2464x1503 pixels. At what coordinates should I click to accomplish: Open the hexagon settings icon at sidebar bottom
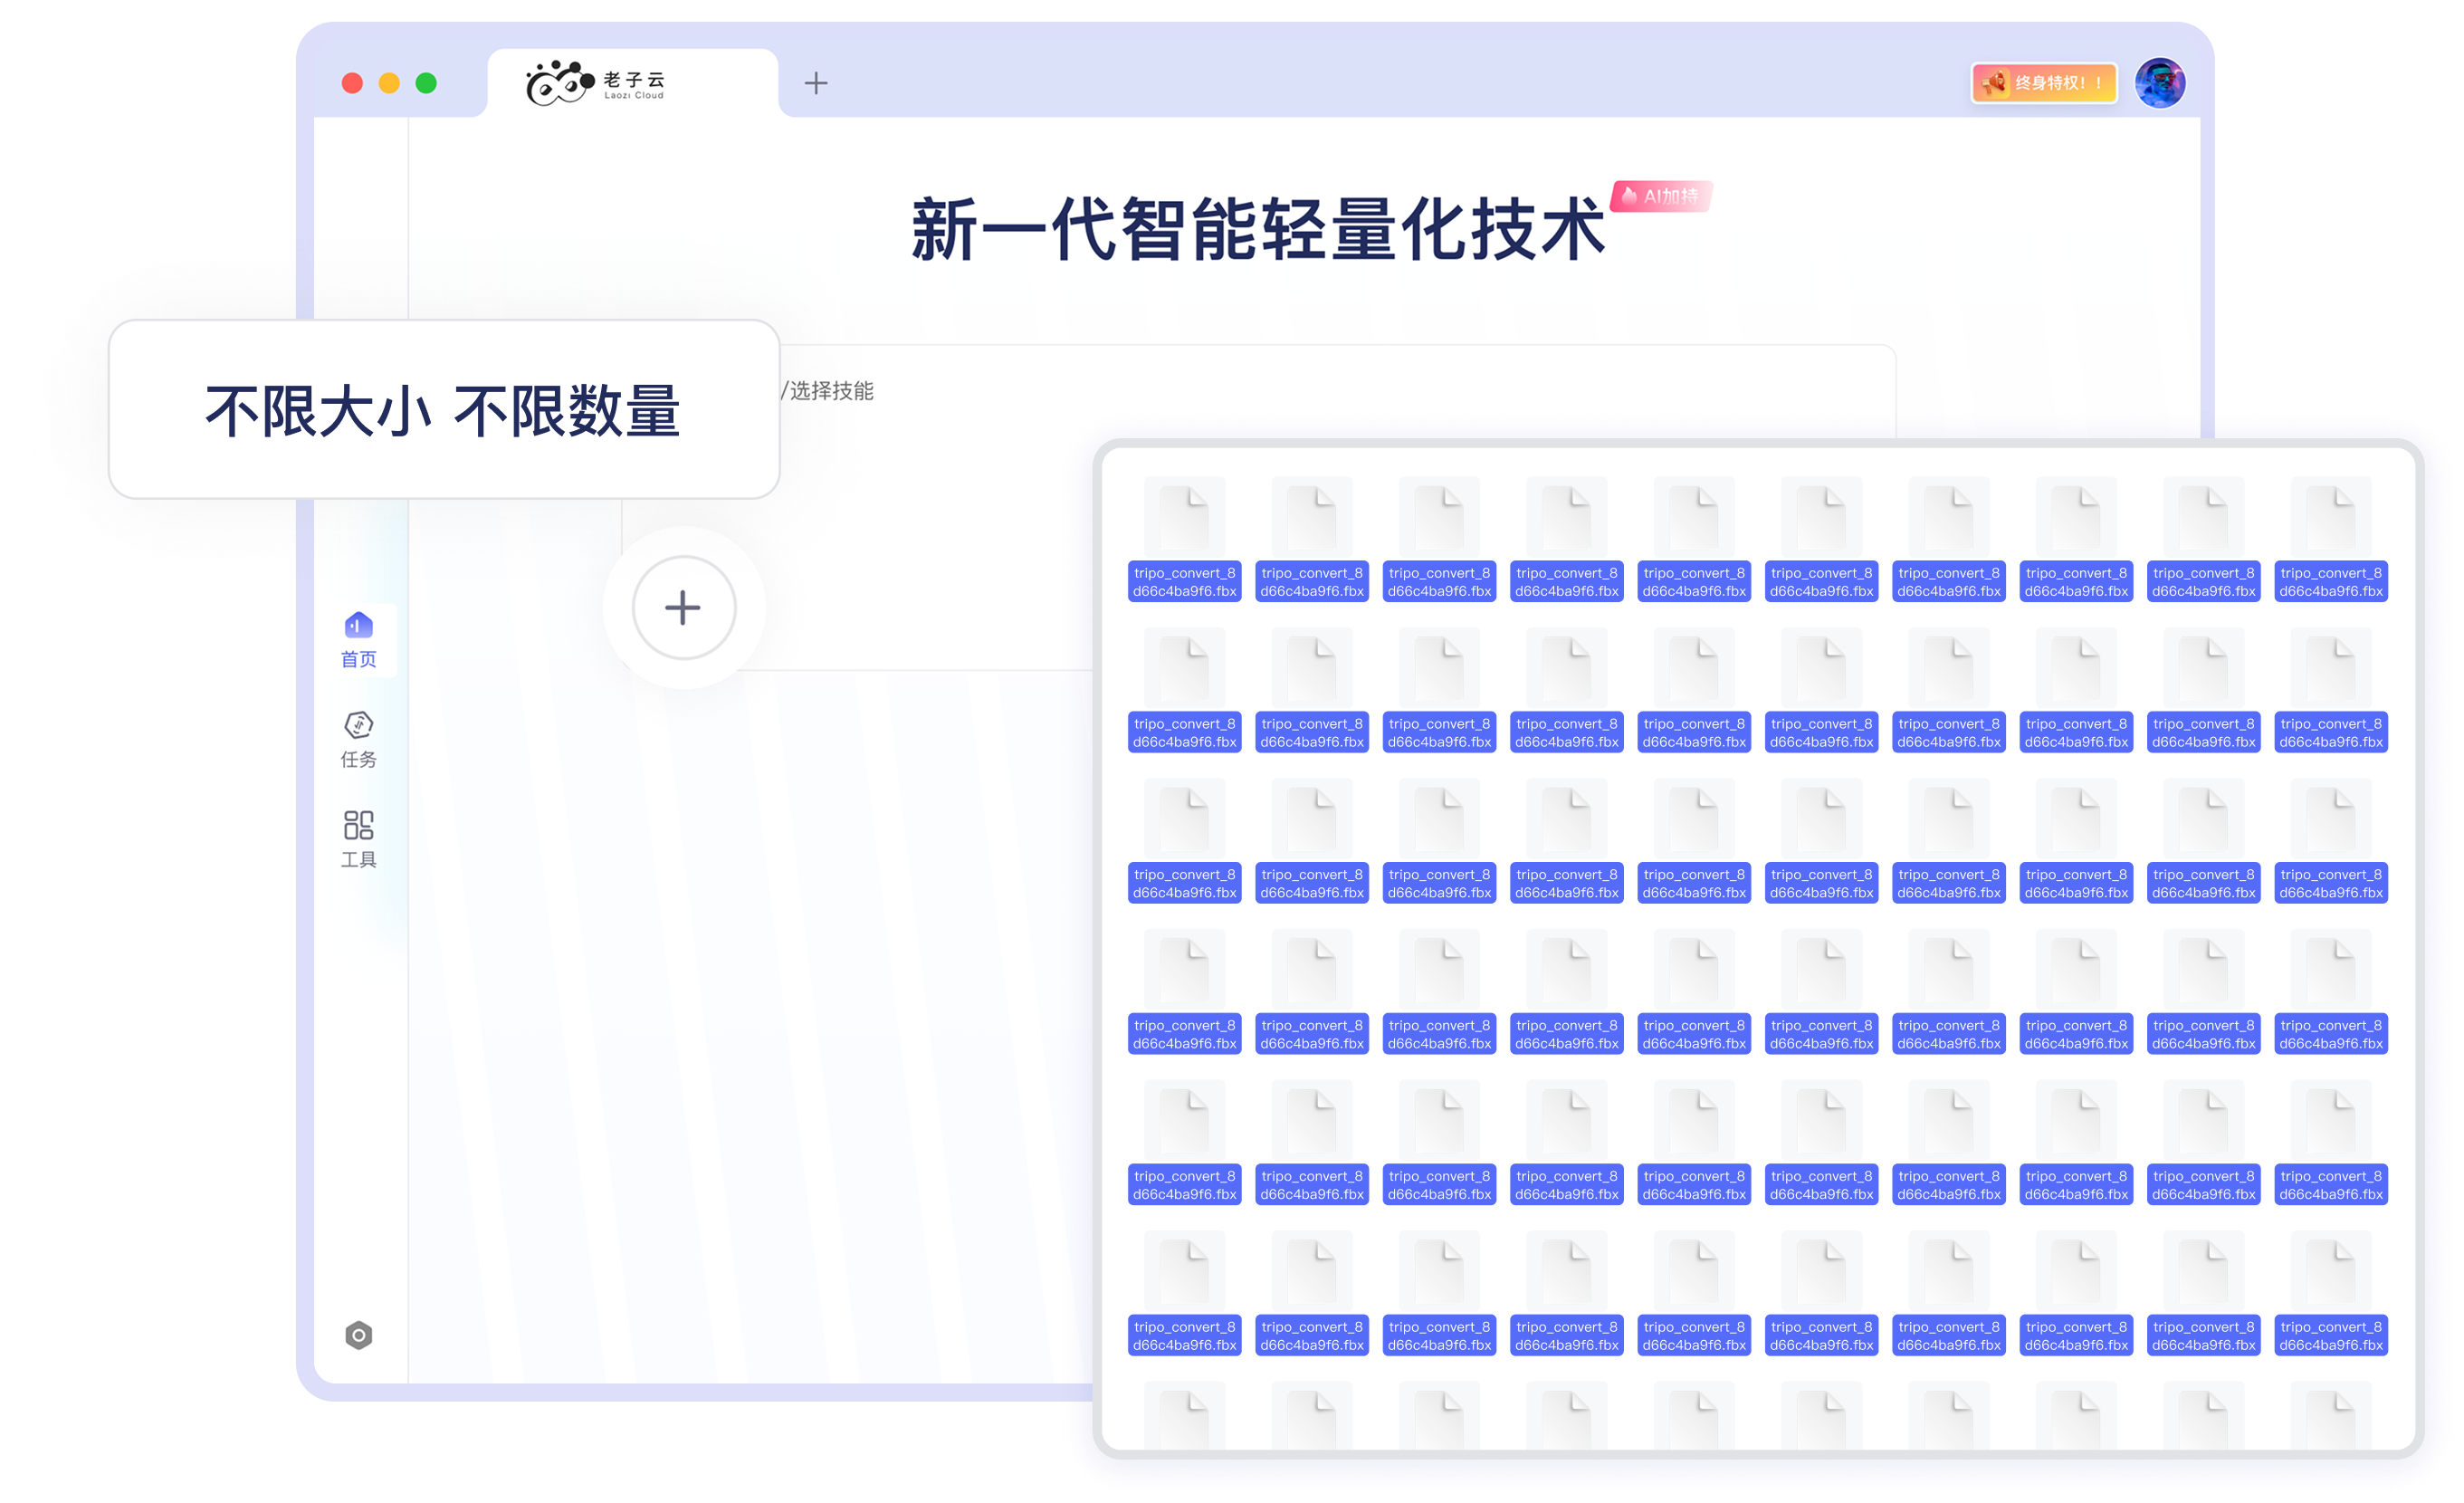[x=358, y=1335]
